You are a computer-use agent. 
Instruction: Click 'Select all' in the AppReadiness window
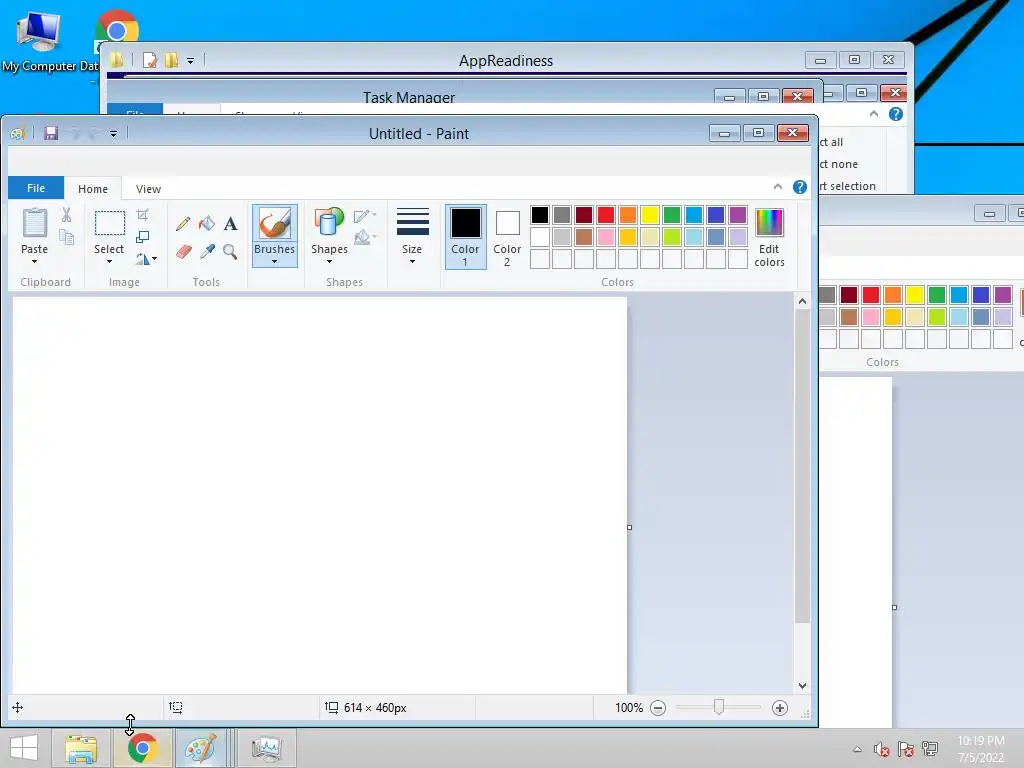(831, 142)
